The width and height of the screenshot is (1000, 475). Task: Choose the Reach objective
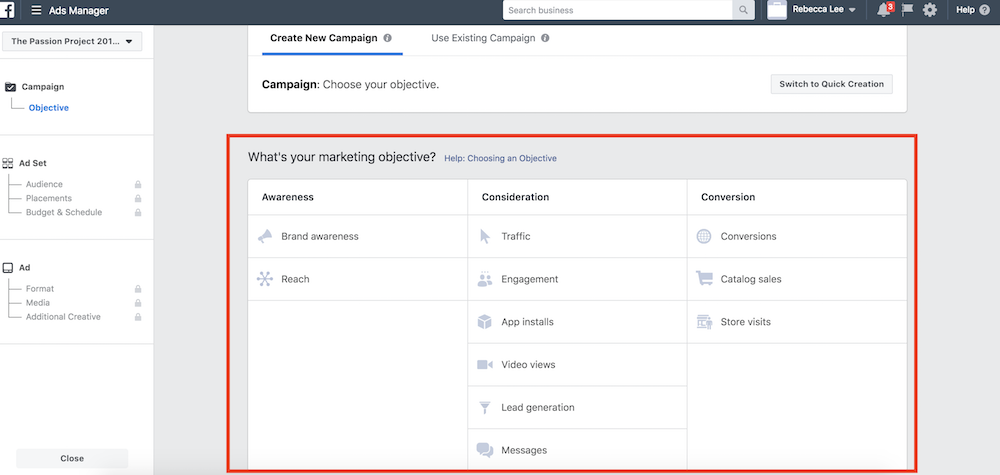(358, 279)
